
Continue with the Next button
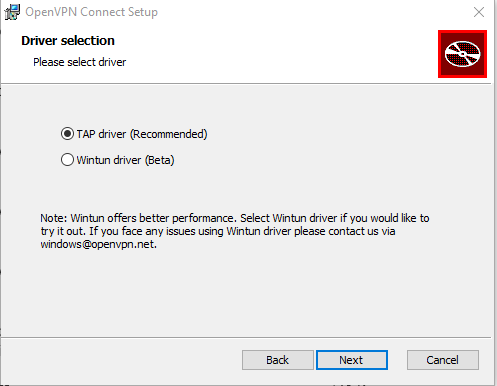(x=352, y=360)
